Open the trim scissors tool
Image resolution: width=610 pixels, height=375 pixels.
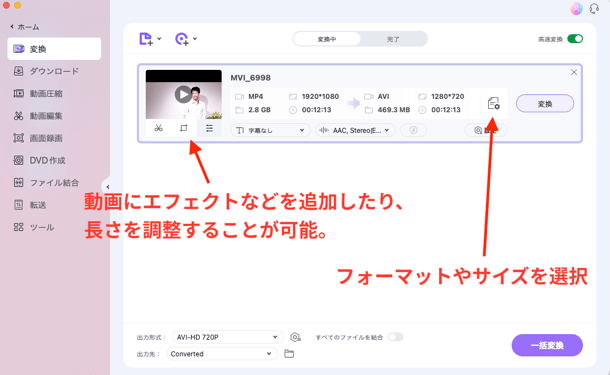[x=158, y=128]
